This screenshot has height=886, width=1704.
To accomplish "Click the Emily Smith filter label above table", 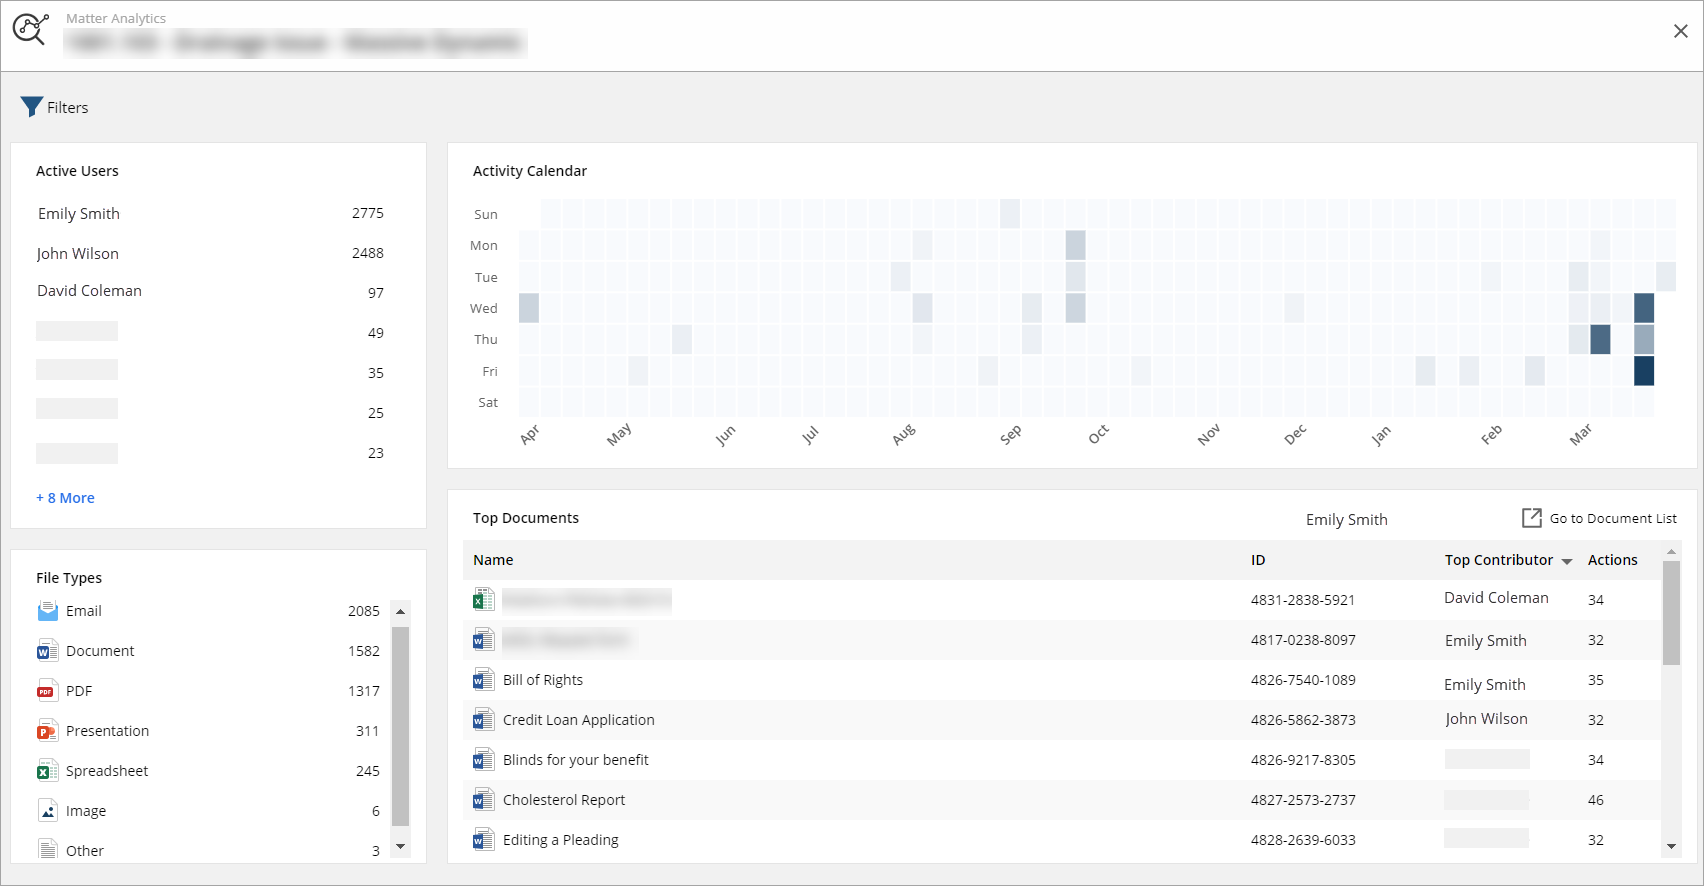I will (x=1347, y=520).
